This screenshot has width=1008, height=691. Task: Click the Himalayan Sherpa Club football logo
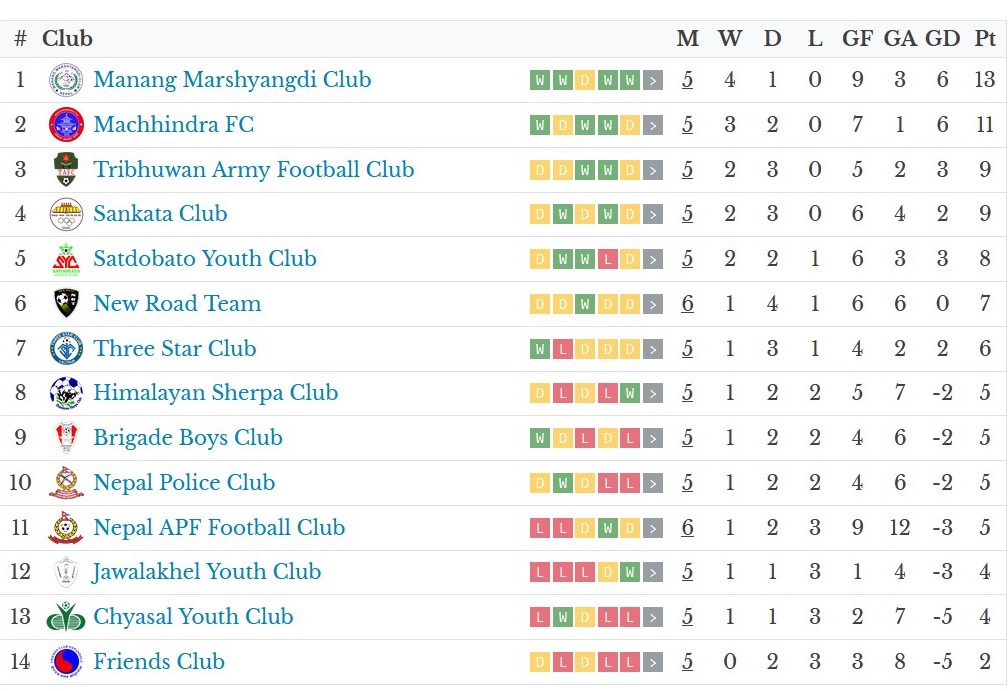(66, 393)
